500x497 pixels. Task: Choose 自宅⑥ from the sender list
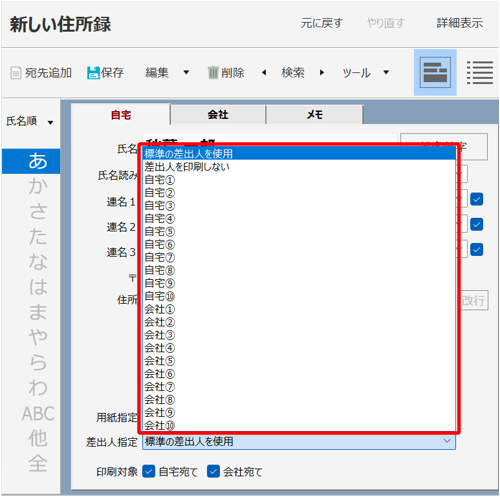pyautogui.click(x=299, y=244)
